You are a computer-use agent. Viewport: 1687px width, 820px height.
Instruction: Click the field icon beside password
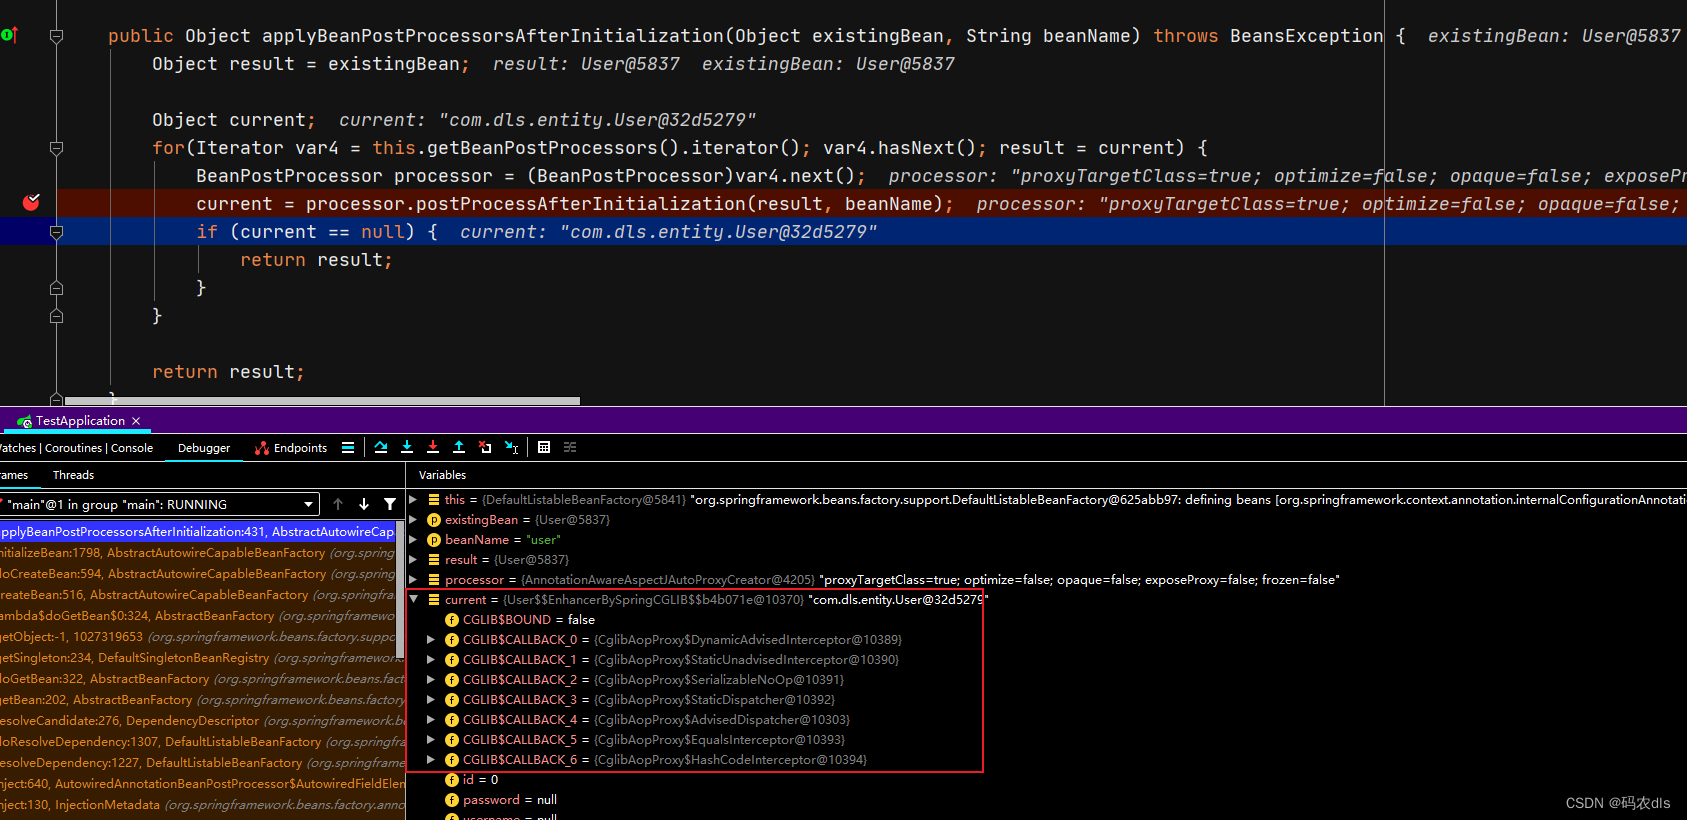(452, 800)
